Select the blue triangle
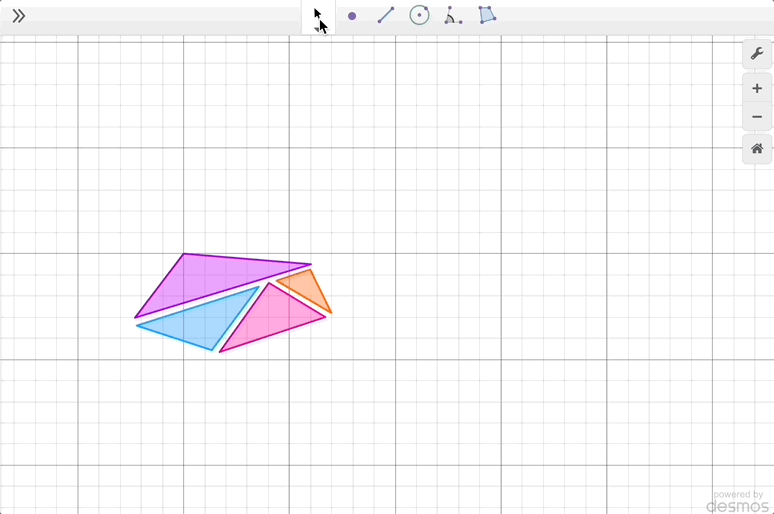 (200, 324)
